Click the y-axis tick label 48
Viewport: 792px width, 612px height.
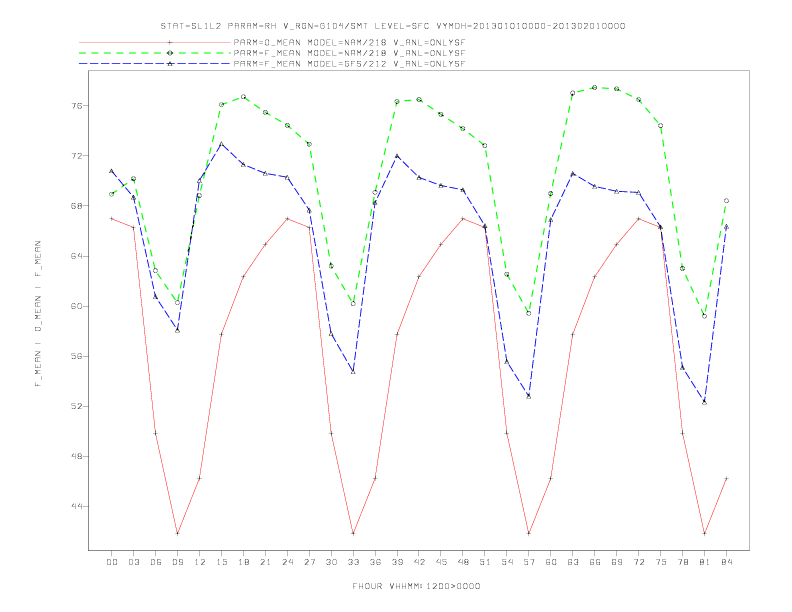click(x=77, y=456)
